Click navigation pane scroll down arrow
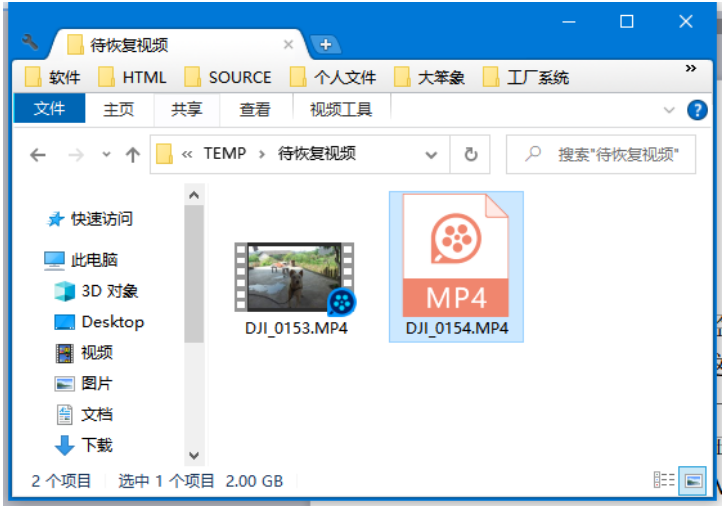The height and width of the screenshot is (511, 723). [x=194, y=455]
